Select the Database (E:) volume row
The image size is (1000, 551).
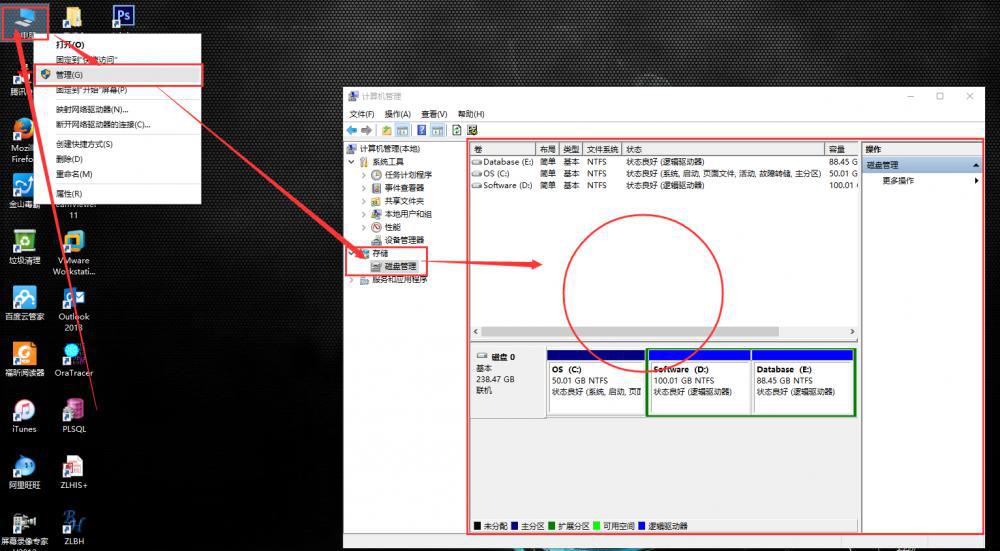click(663, 162)
